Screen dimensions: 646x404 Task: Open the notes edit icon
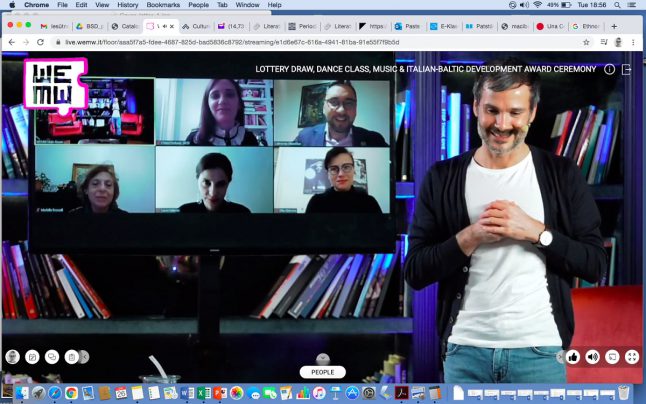[x=32, y=356]
